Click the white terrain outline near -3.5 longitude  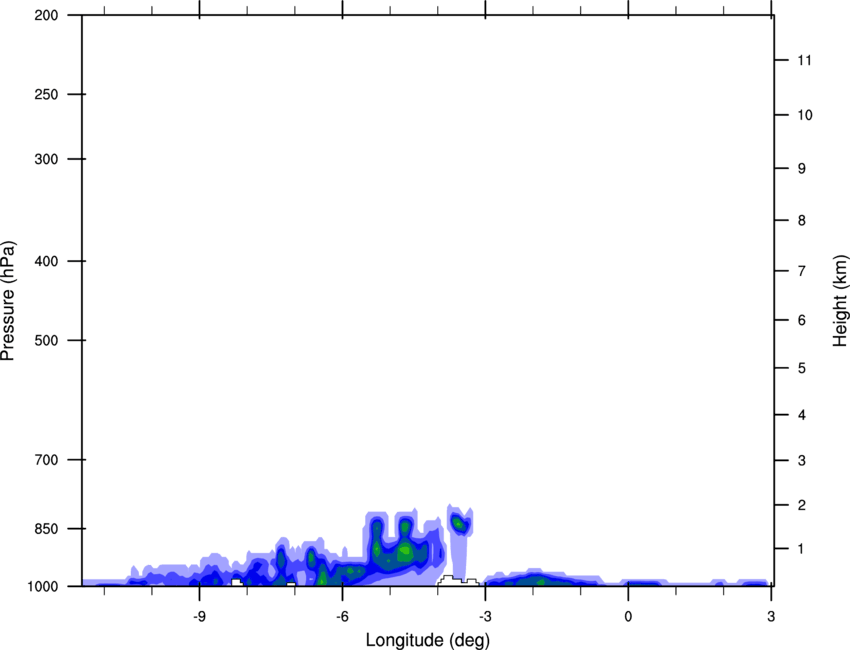tap(459, 581)
